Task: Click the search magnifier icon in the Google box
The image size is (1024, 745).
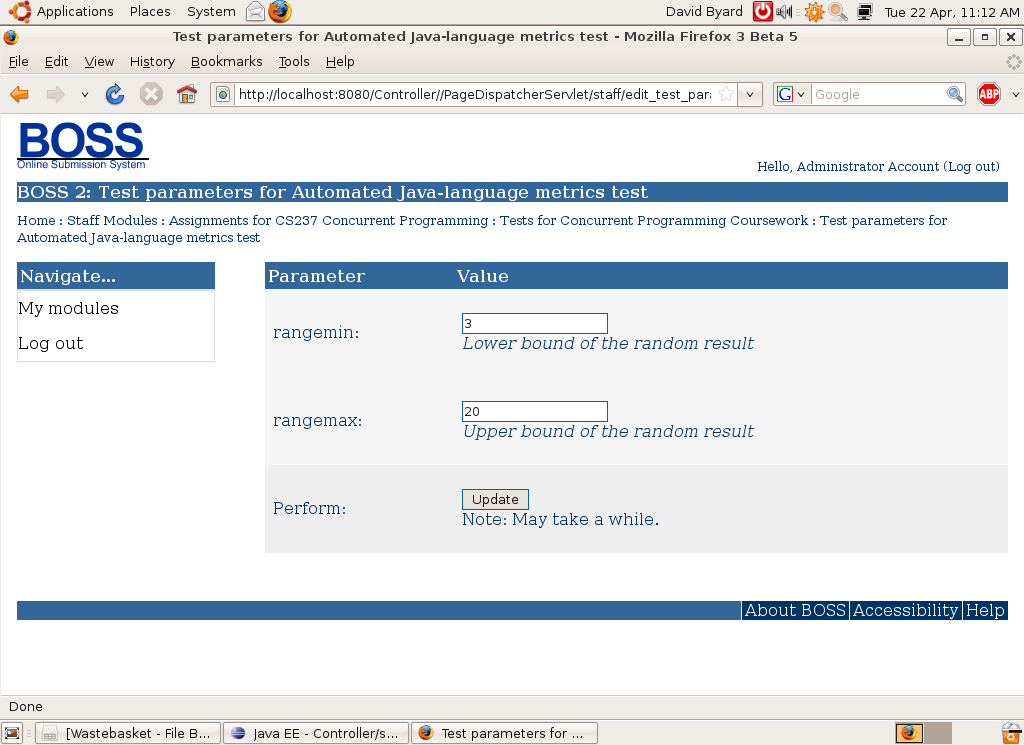Action: pos(955,94)
